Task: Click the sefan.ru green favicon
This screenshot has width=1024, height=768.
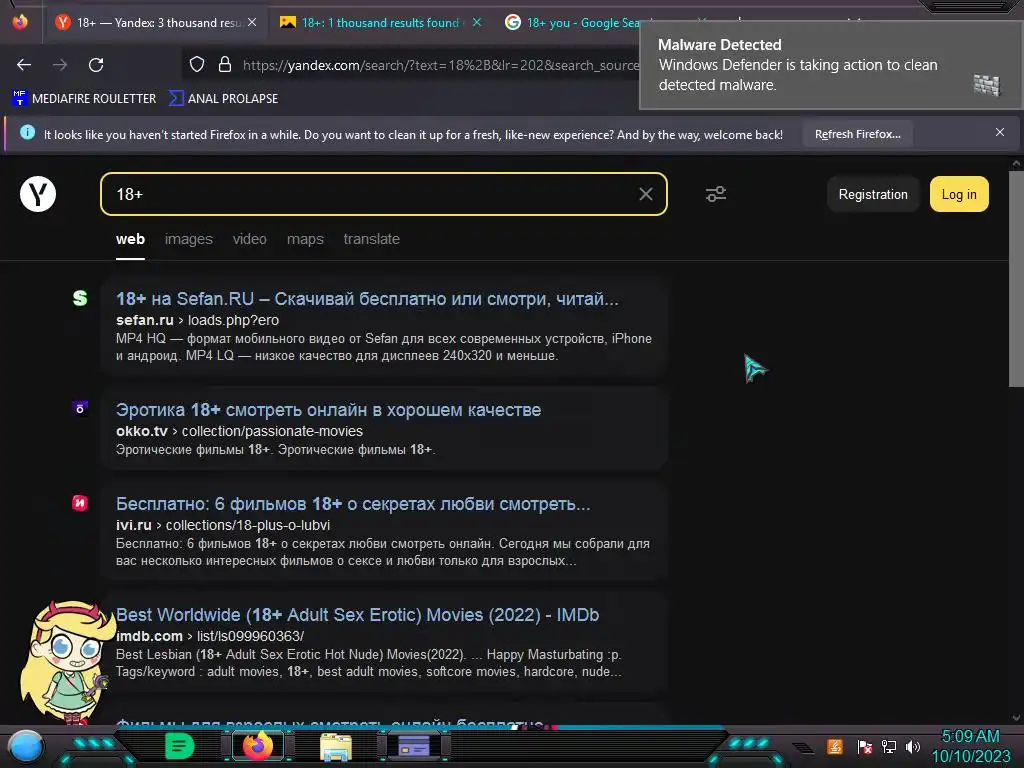Action: pos(80,298)
